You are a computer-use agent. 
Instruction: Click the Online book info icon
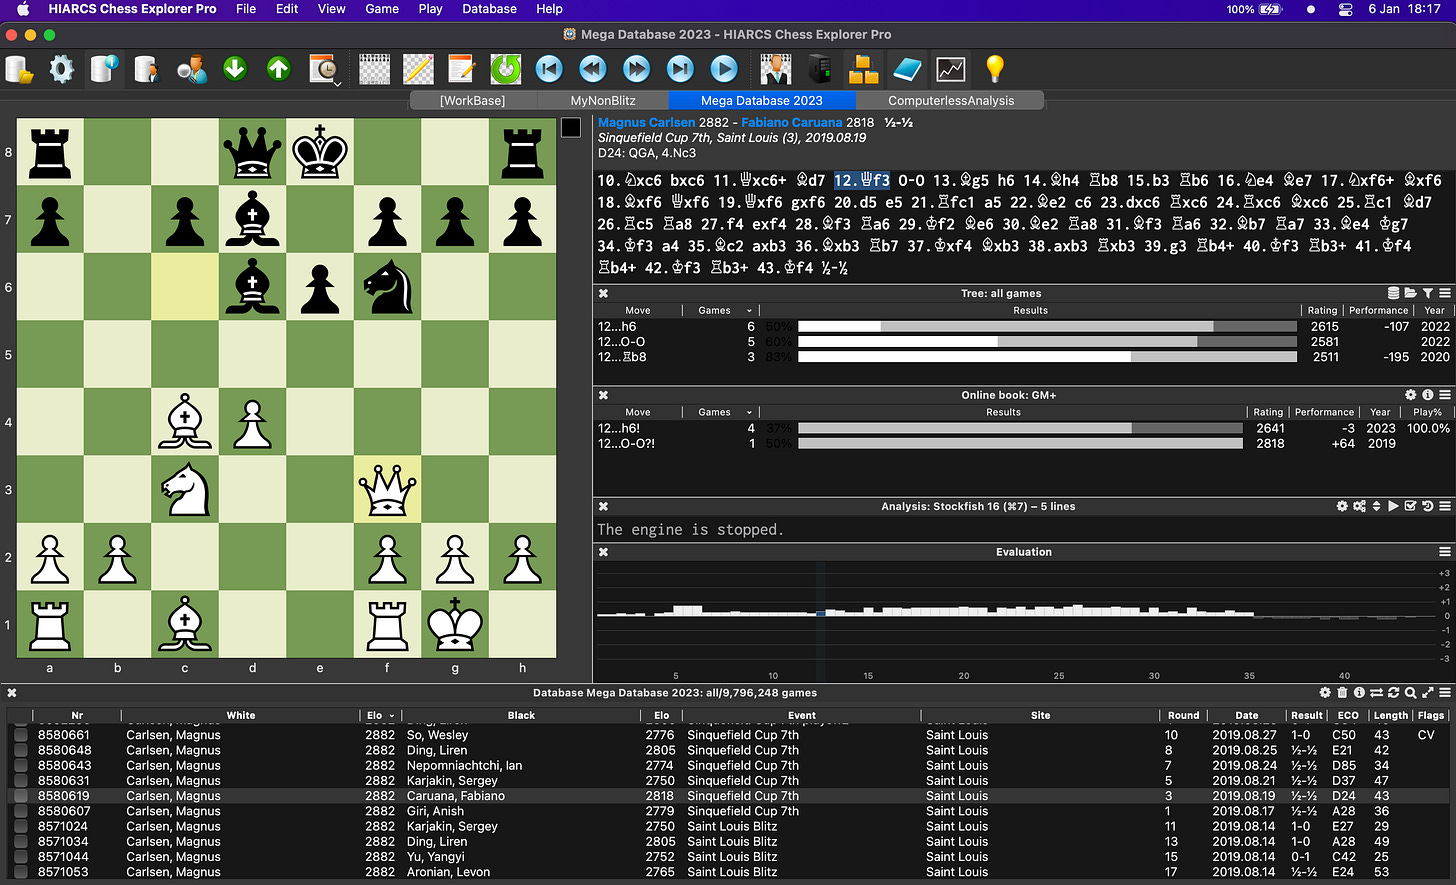click(1428, 395)
